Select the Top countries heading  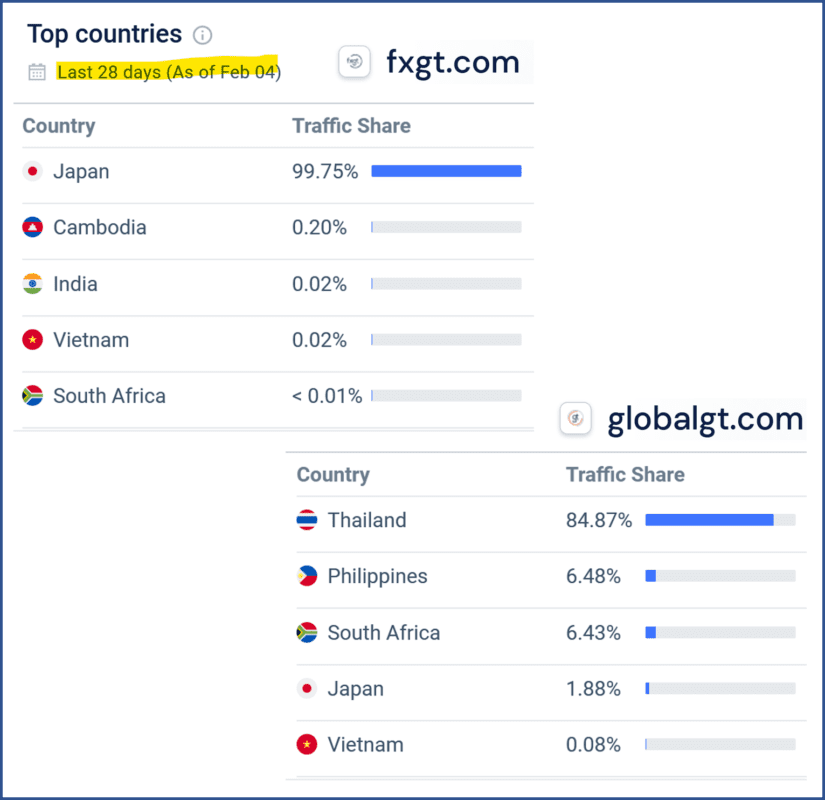pyautogui.click(x=105, y=33)
